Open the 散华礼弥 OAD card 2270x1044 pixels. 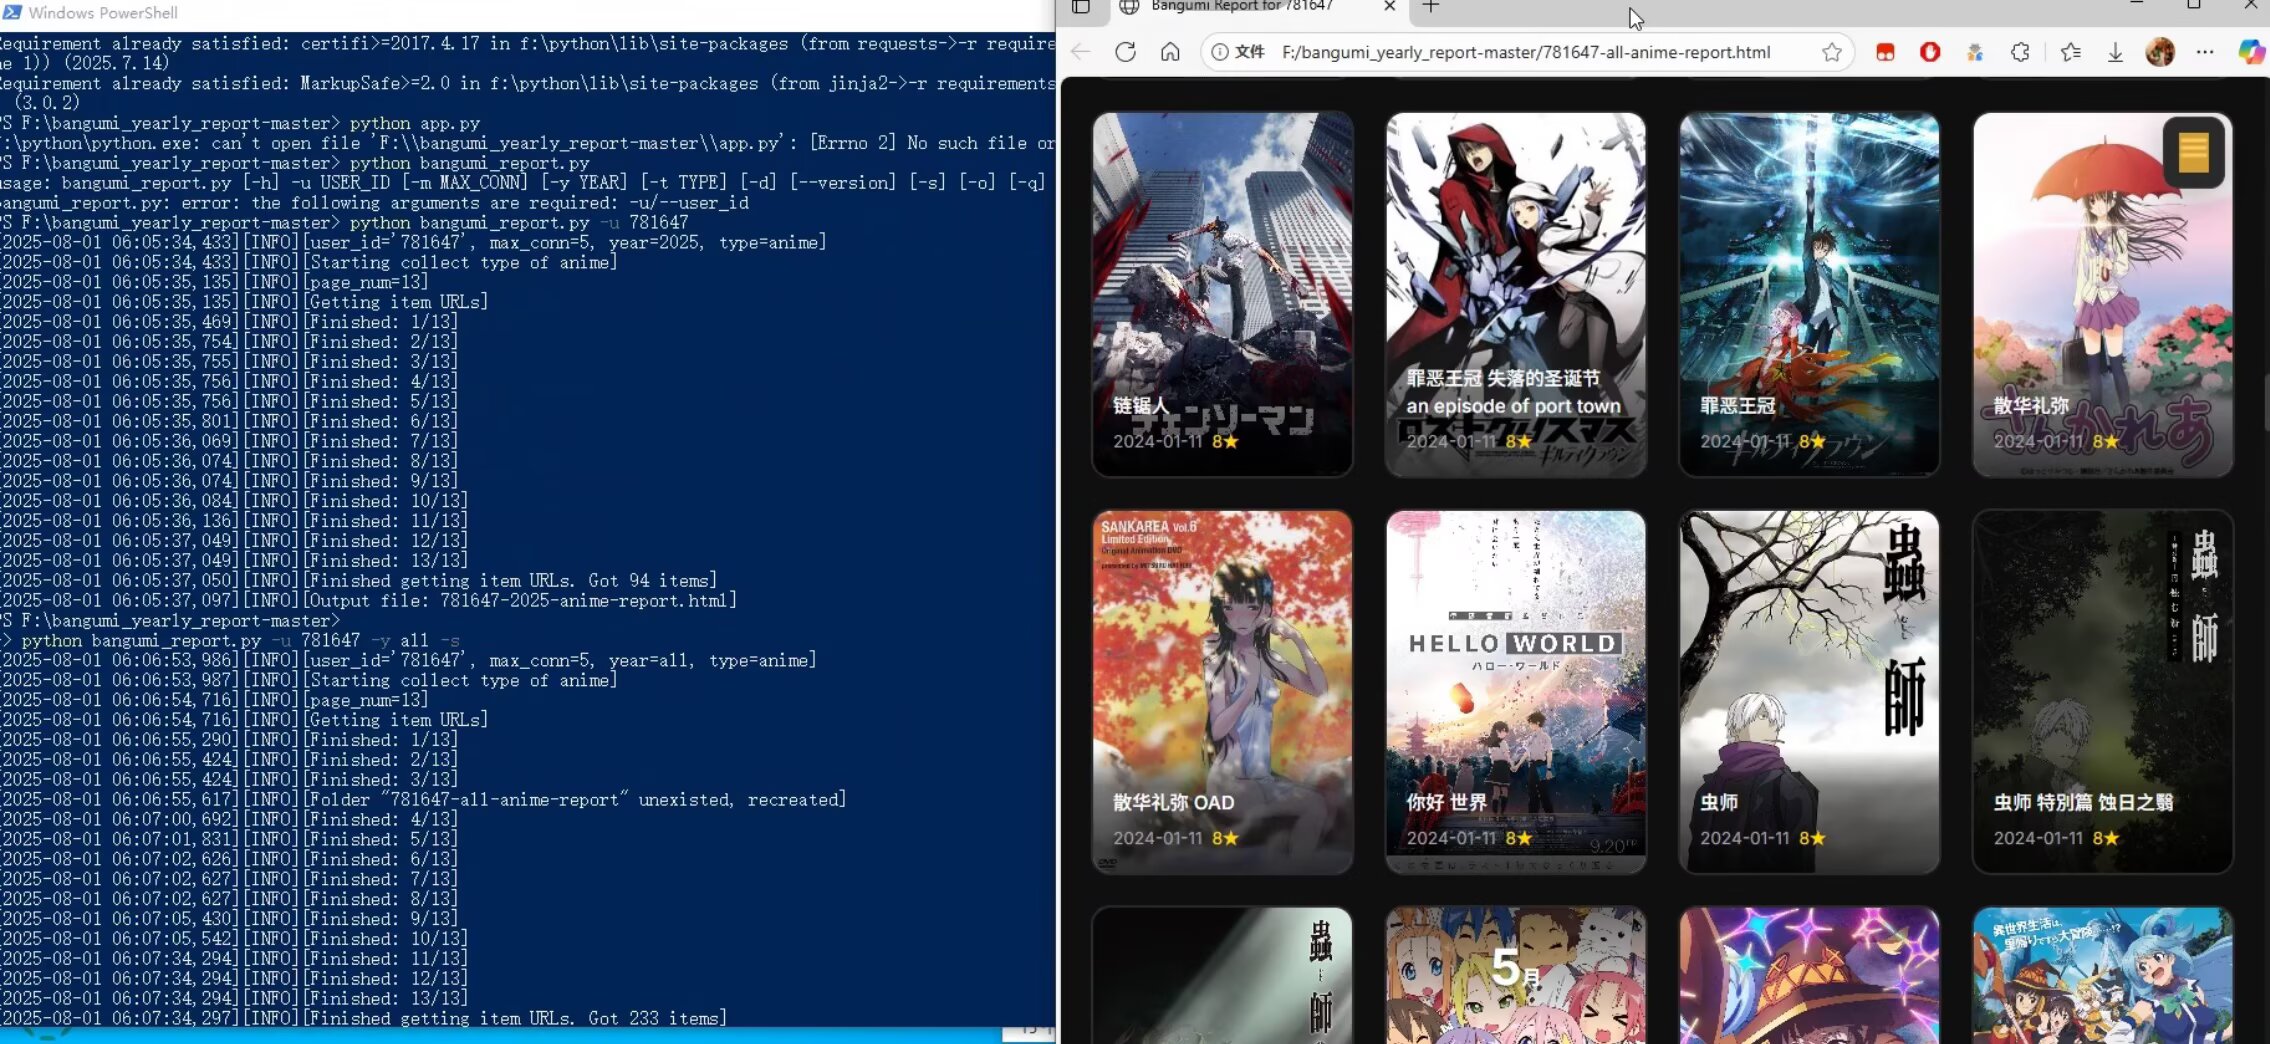pos(1222,692)
